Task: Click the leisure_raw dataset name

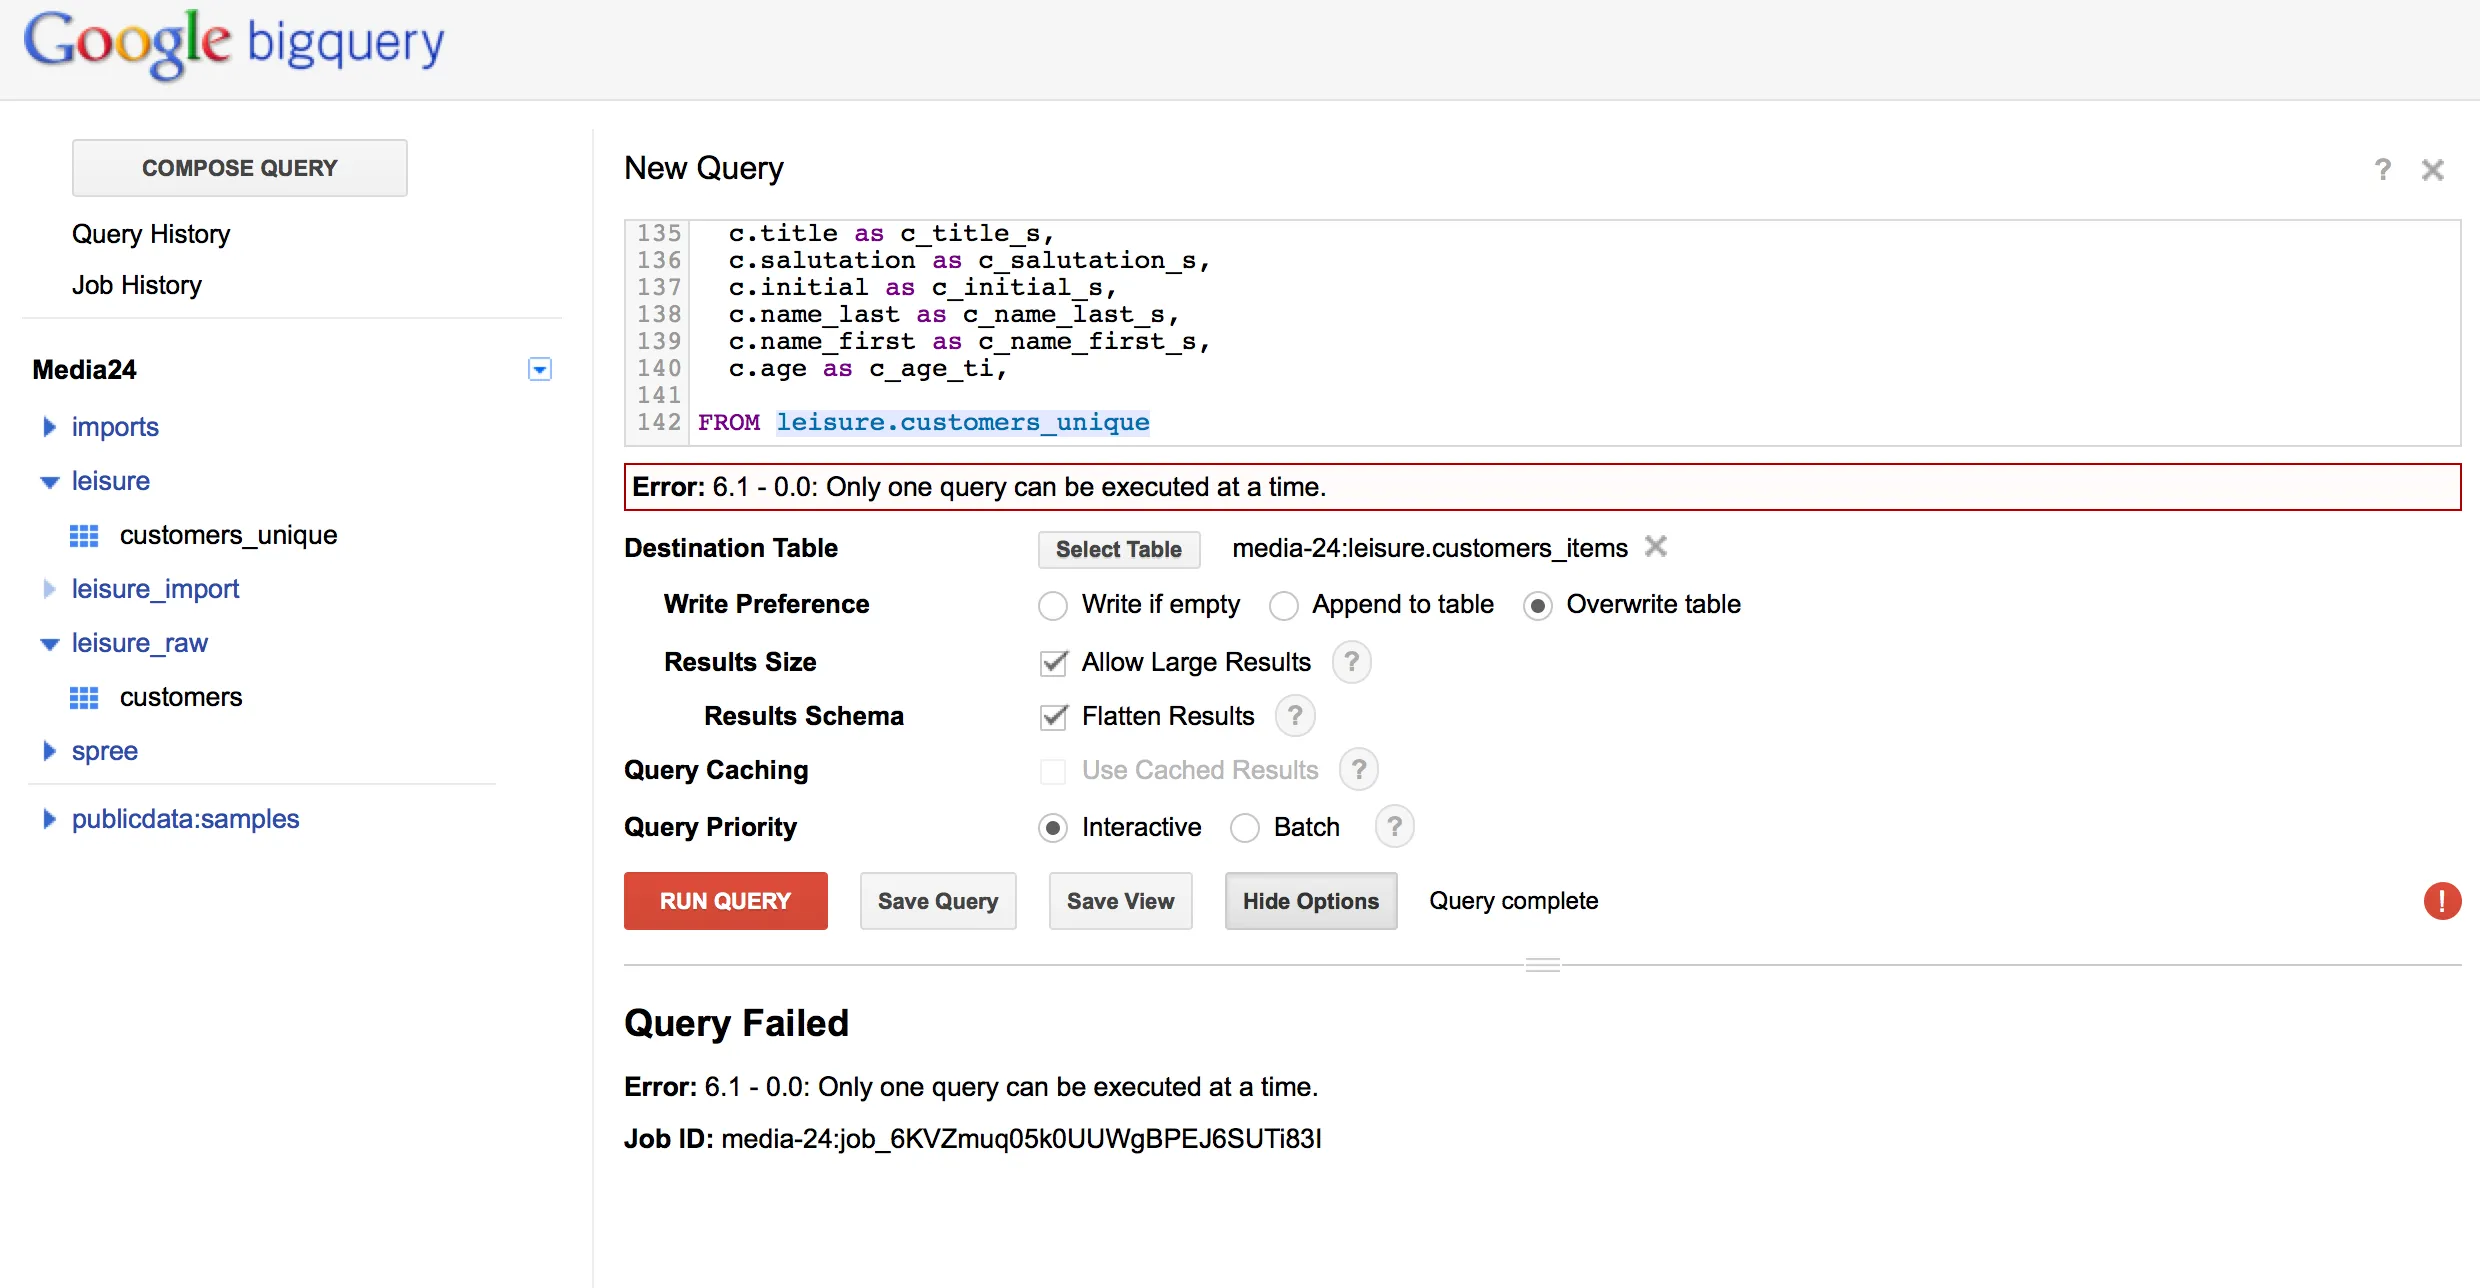Action: click(x=139, y=643)
